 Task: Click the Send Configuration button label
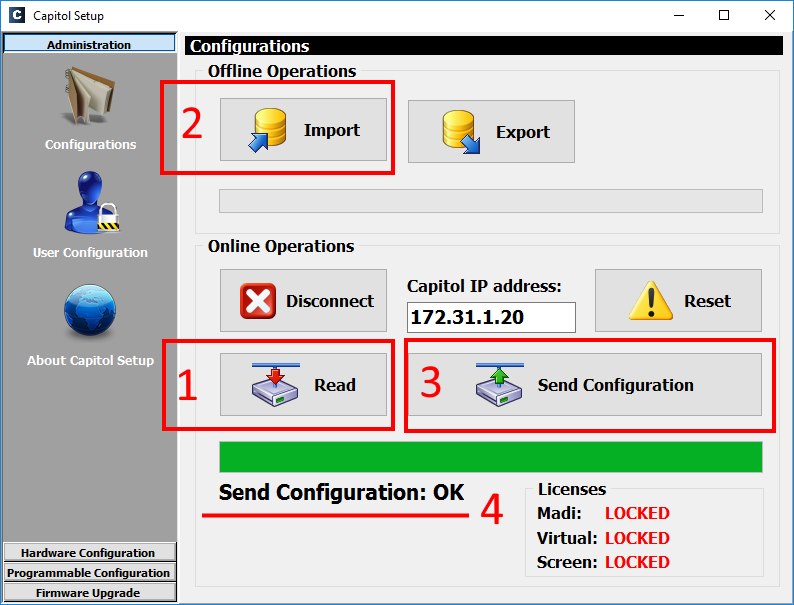(x=615, y=385)
